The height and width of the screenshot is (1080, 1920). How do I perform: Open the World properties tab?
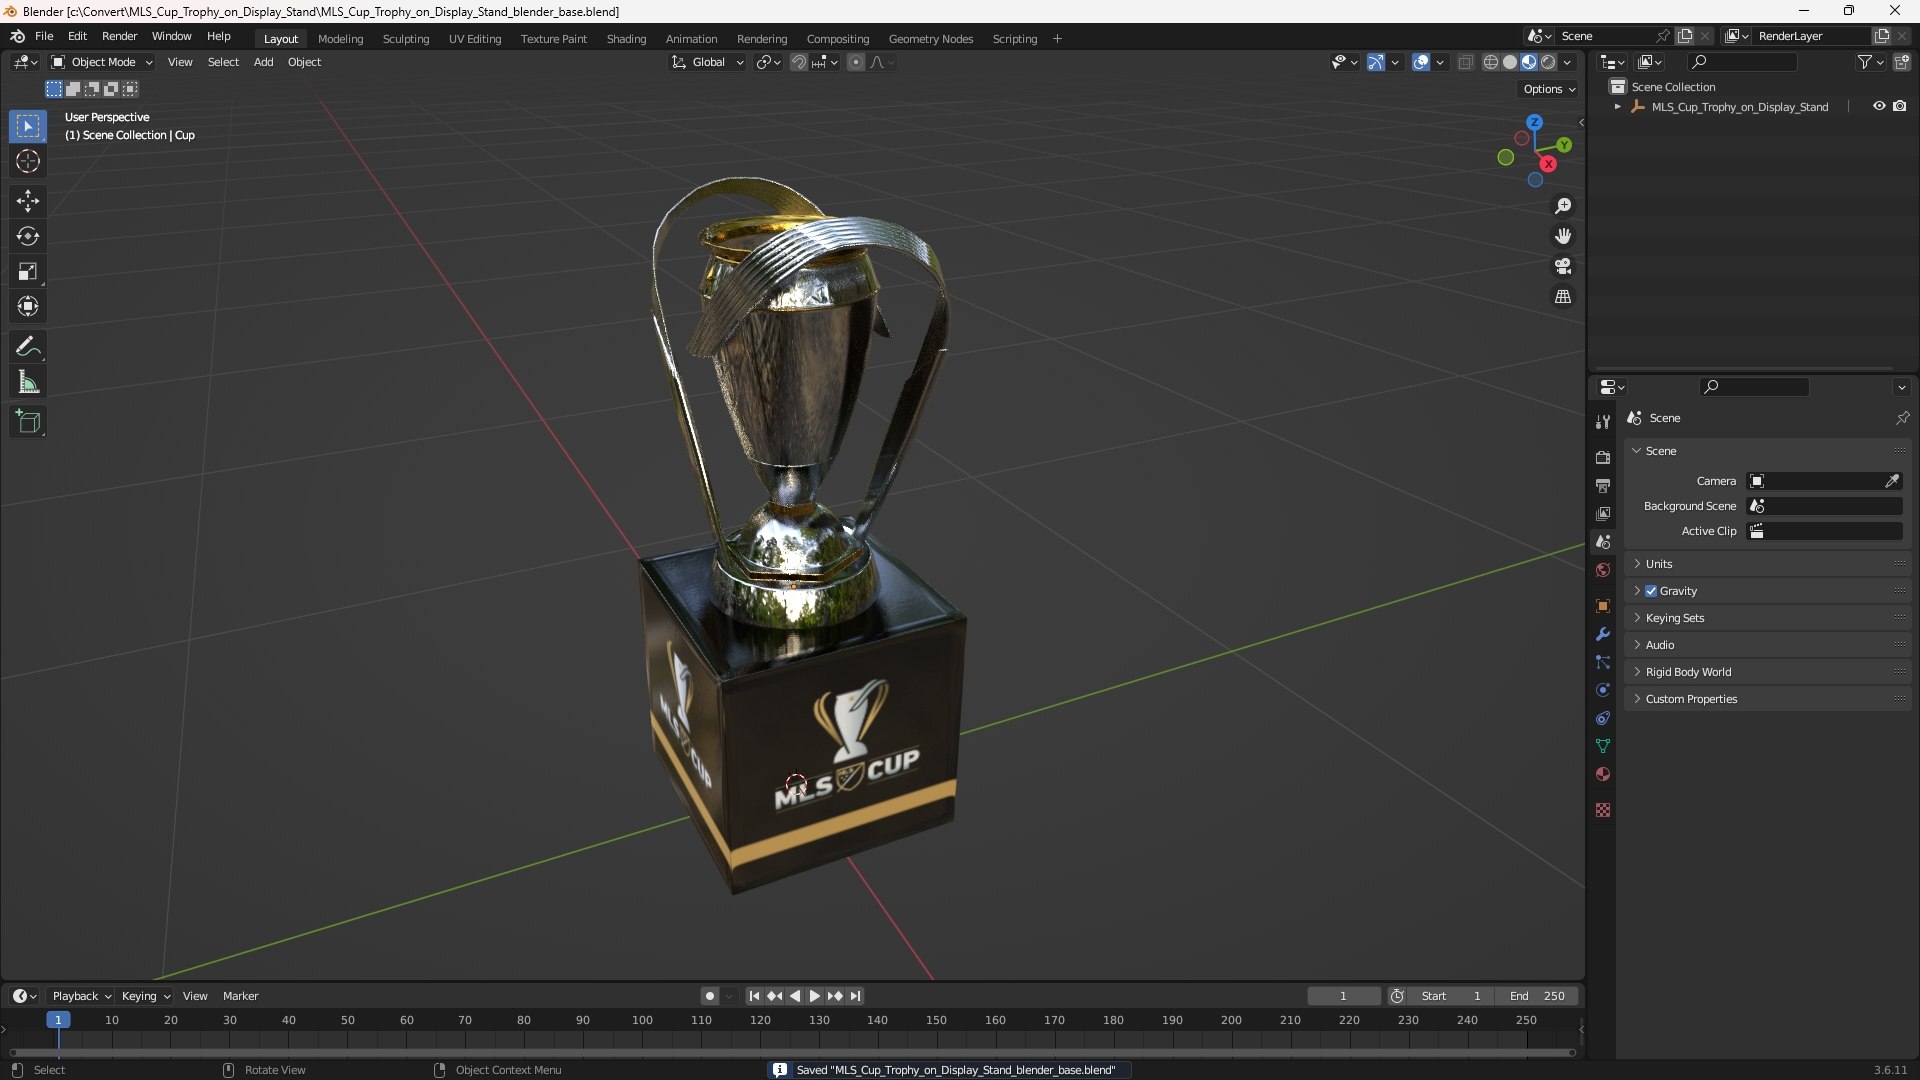click(x=1603, y=570)
